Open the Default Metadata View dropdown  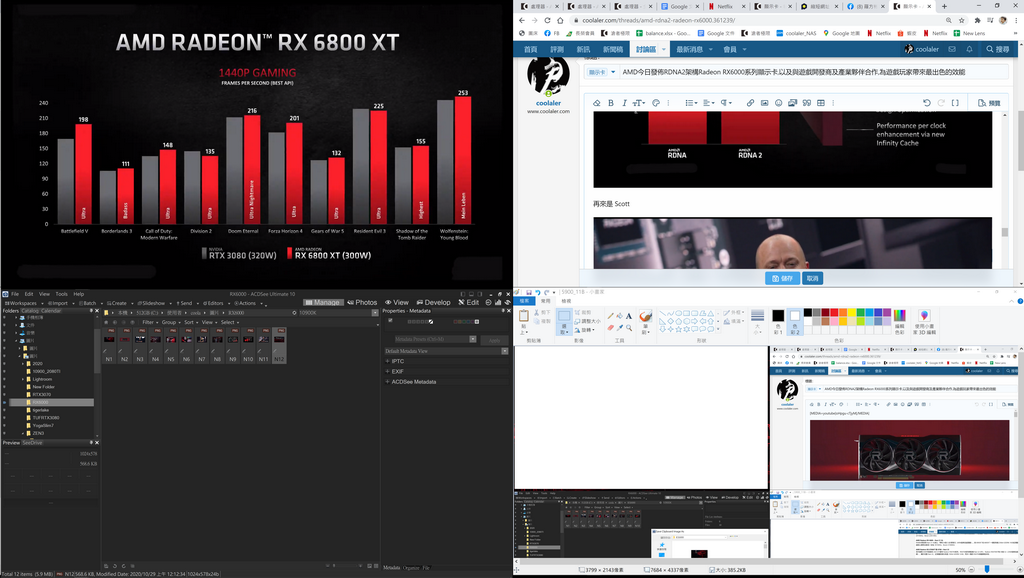tap(505, 351)
